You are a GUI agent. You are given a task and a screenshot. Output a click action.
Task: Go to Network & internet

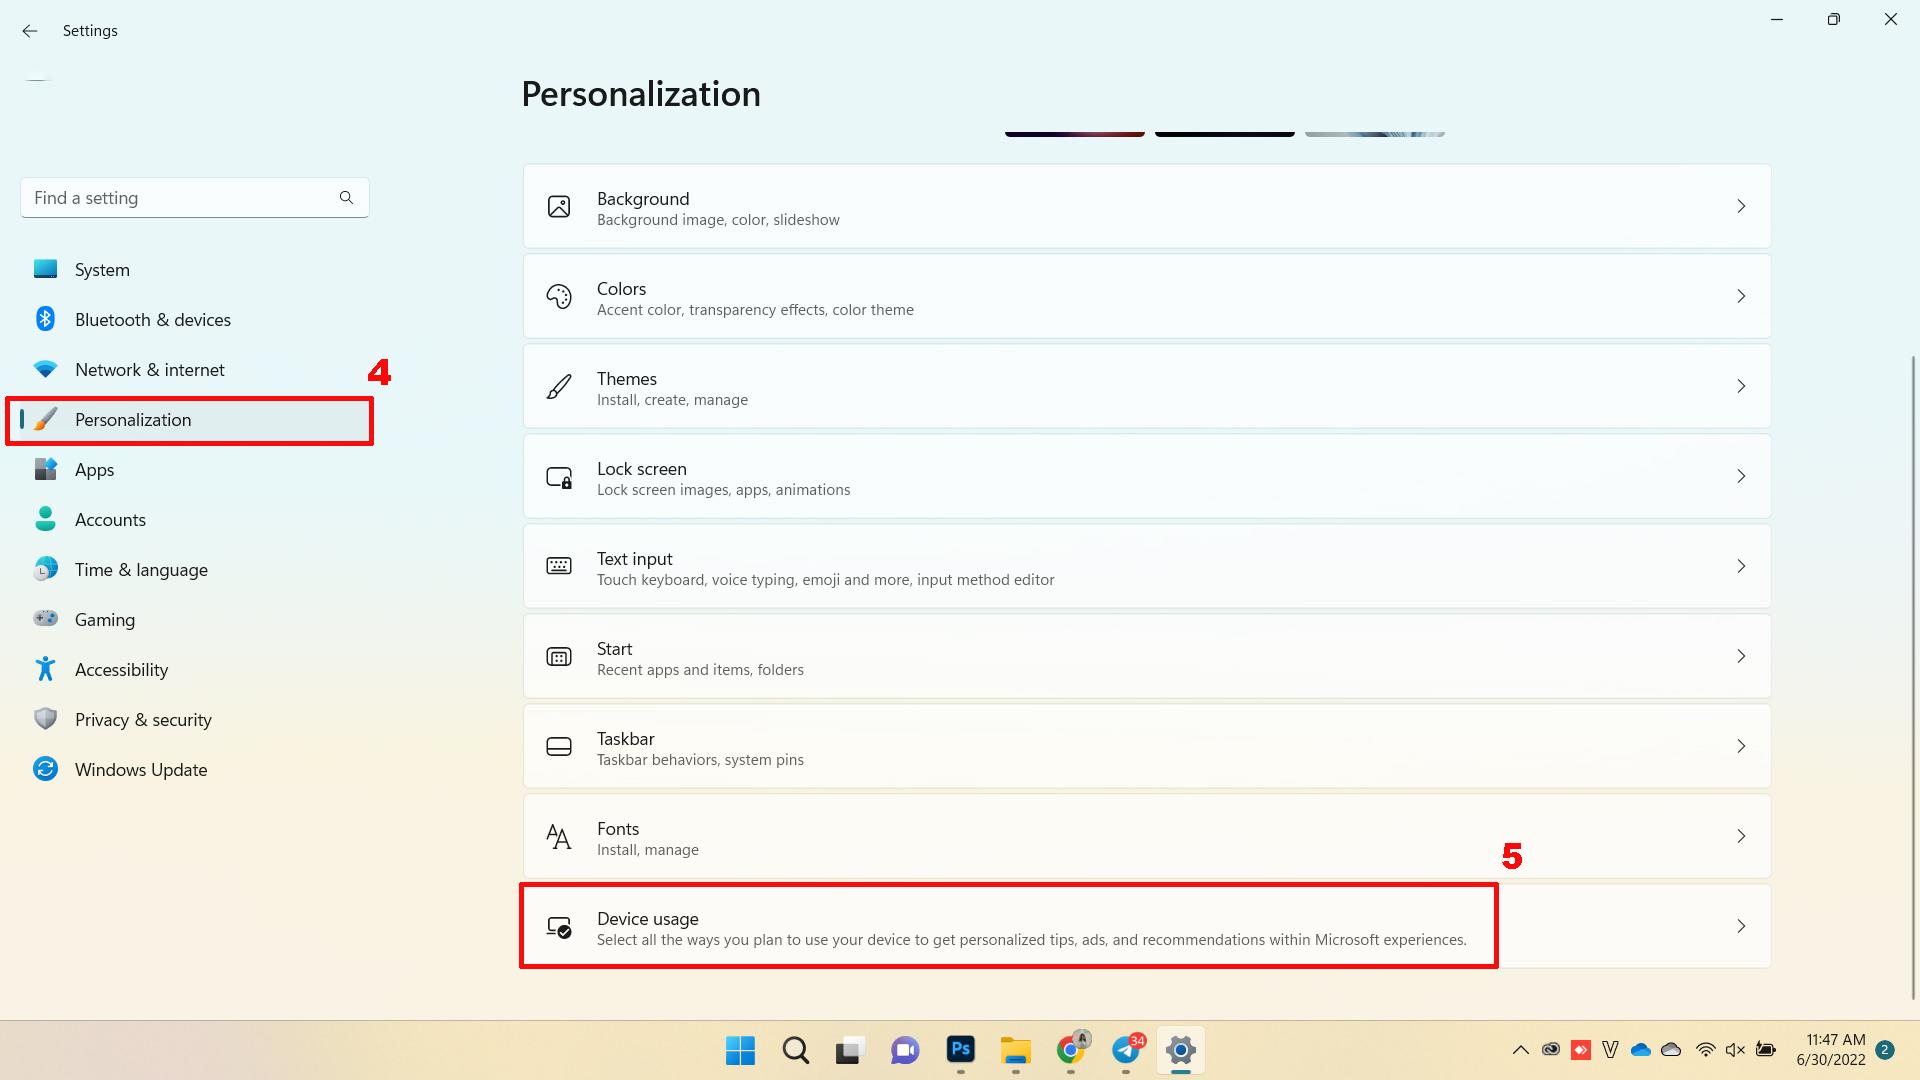tap(194, 370)
